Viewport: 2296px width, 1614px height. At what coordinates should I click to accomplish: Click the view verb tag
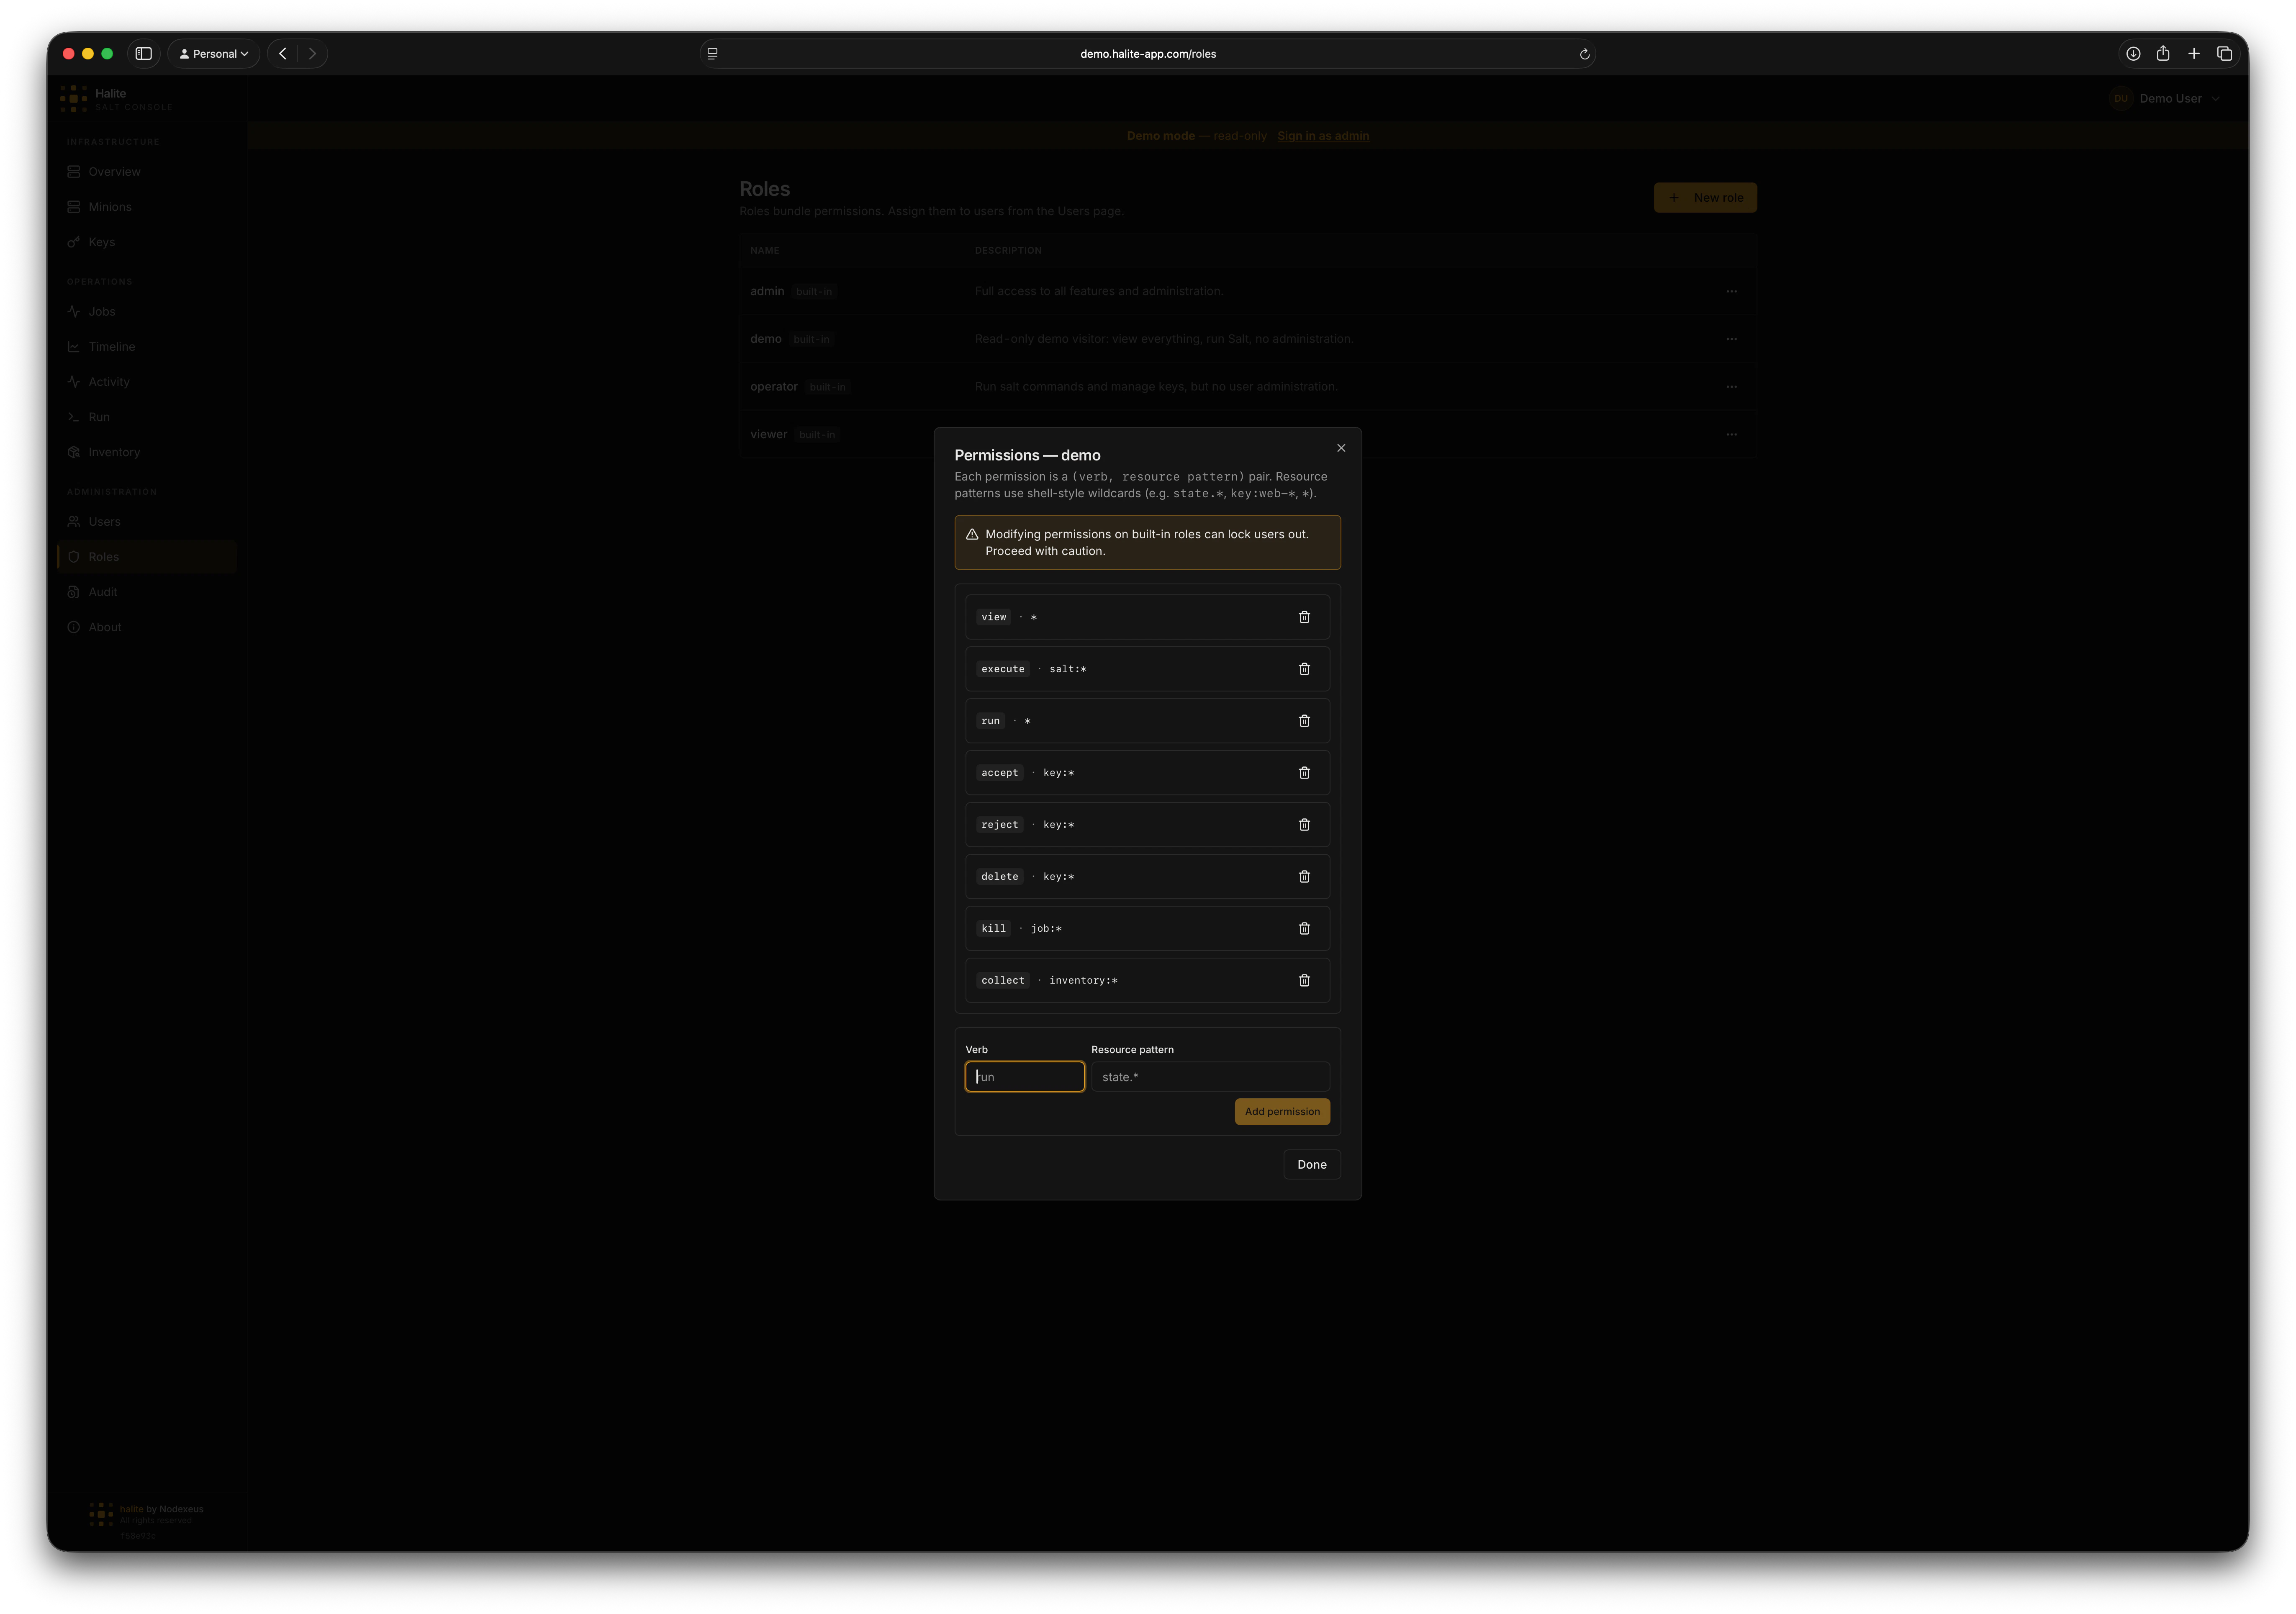tap(993, 617)
